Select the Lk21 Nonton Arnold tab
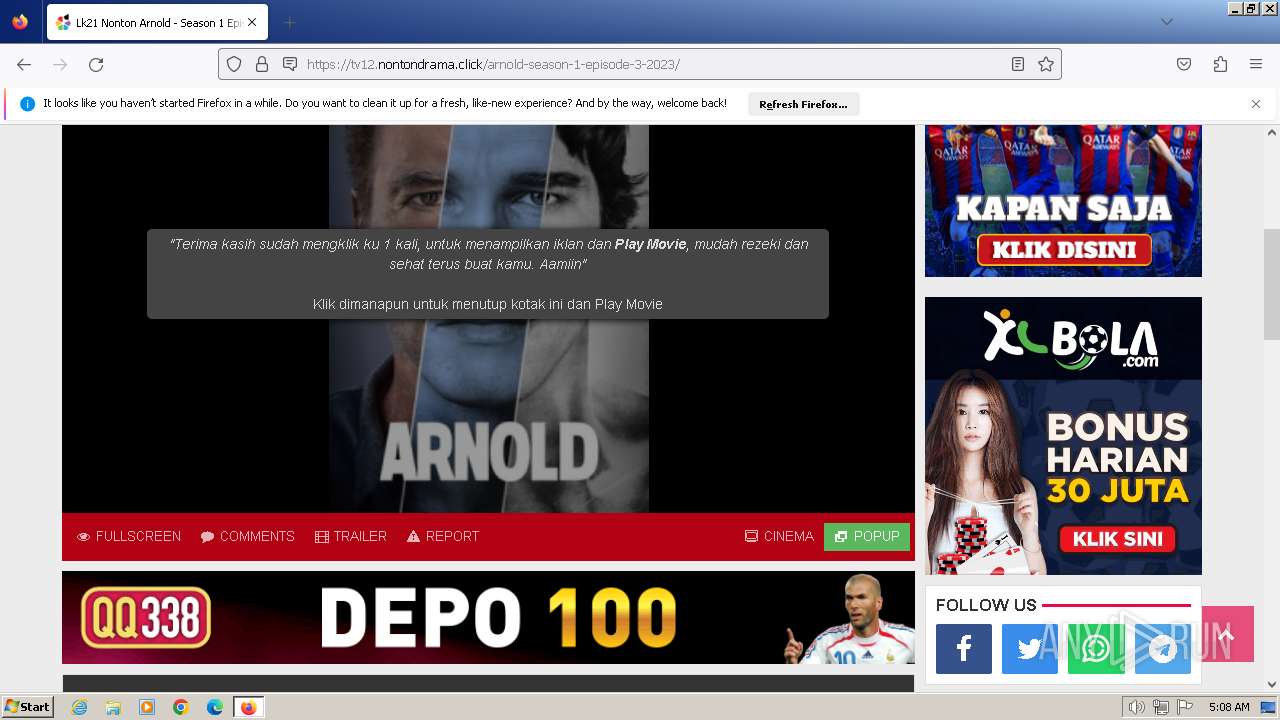 (157, 22)
